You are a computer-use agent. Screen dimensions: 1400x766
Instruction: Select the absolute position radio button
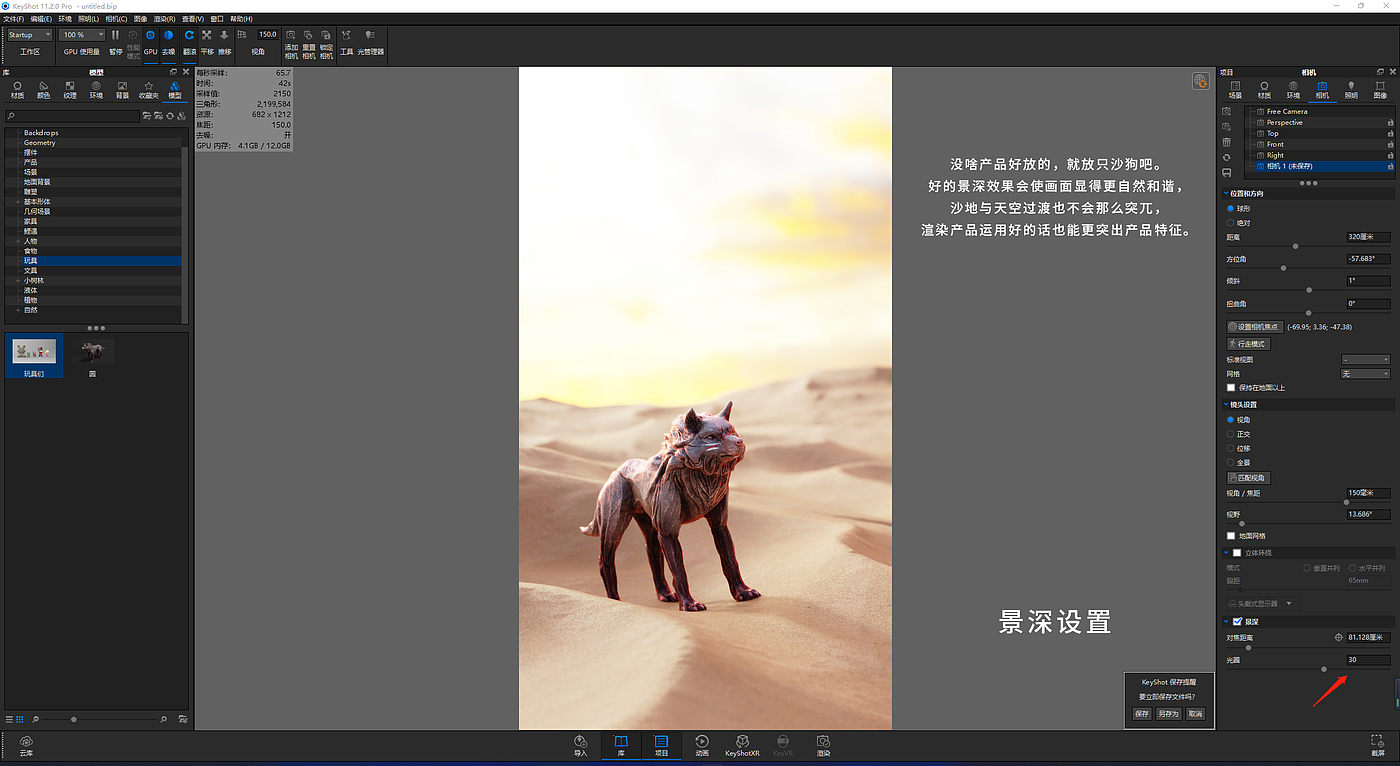[1231, 222]
